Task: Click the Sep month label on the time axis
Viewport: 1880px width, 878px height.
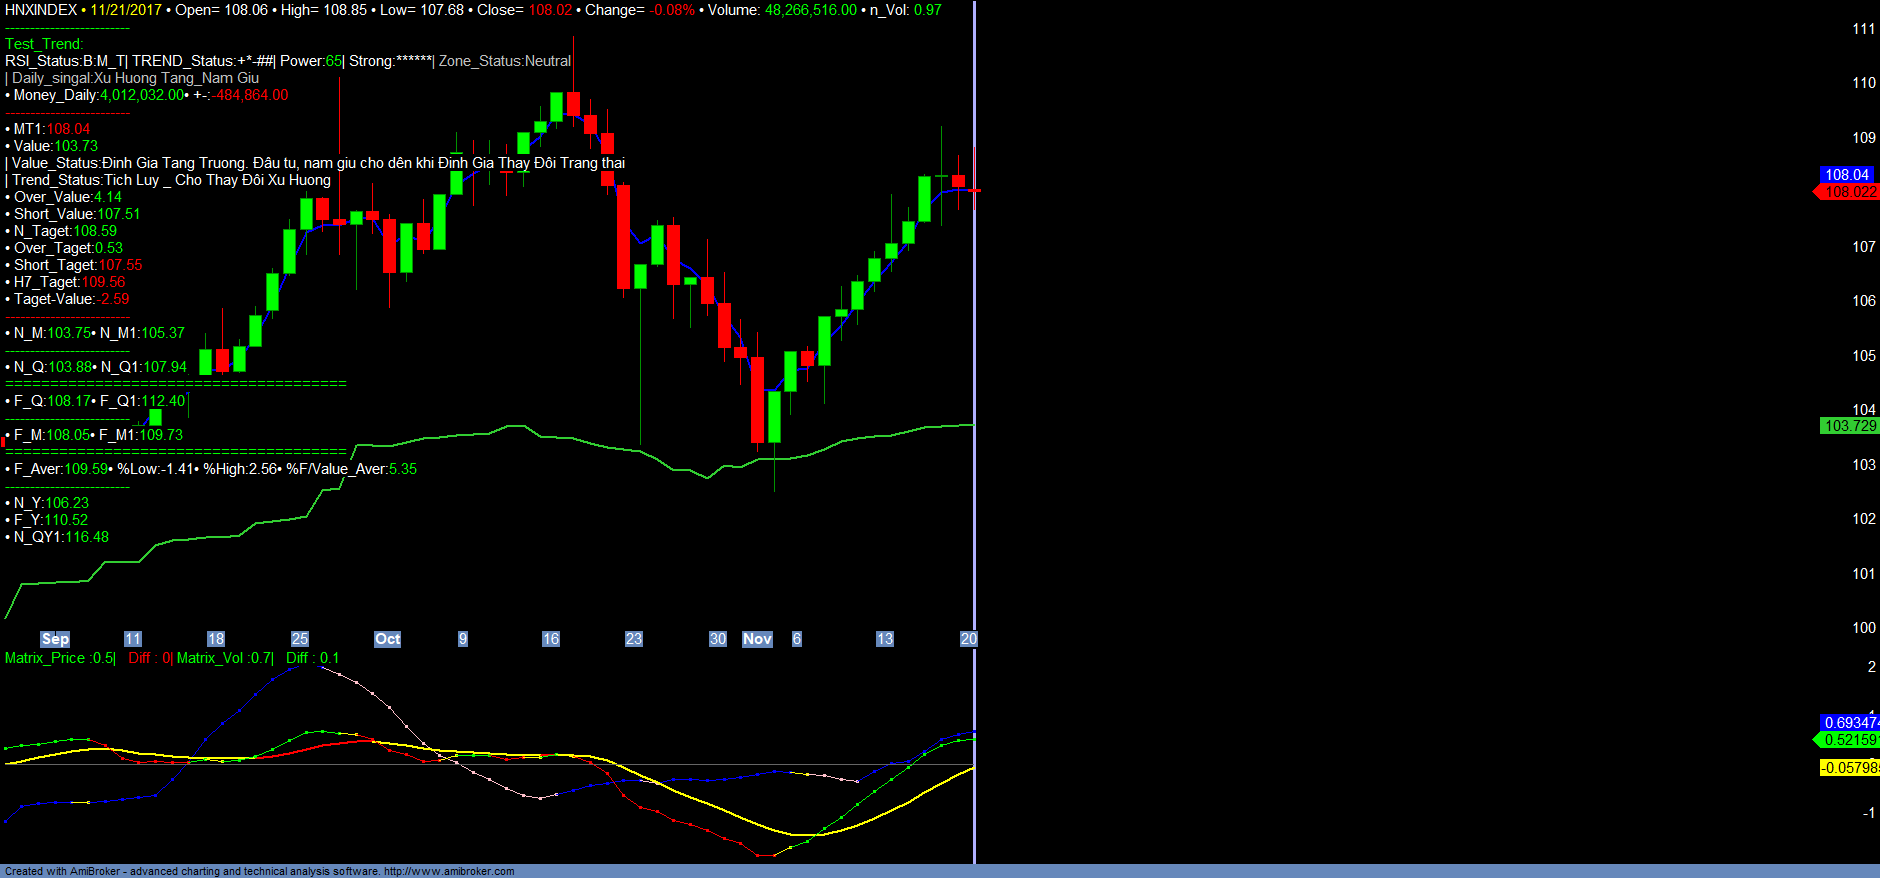Action: pyautogui.click(x=55, y=639)
